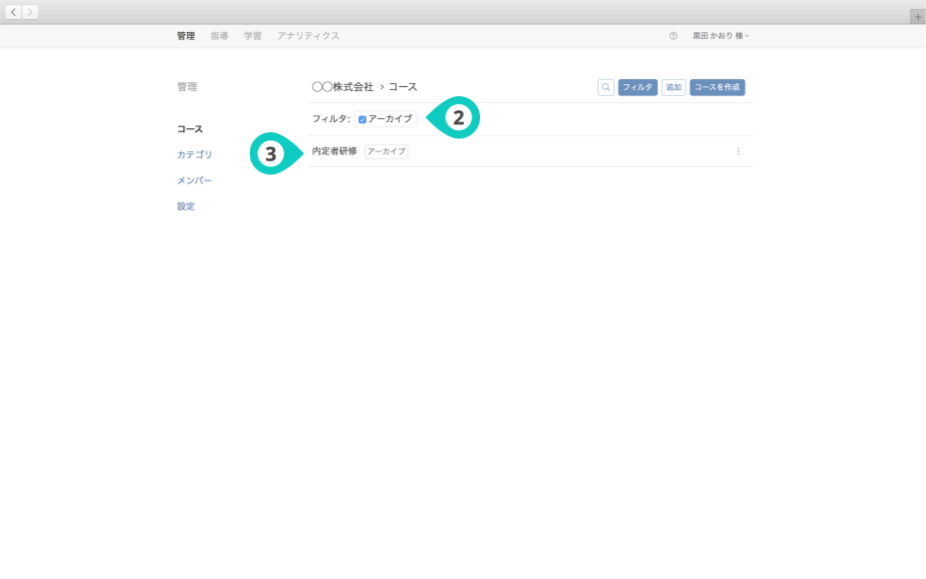The width and height of the screenshot is (926, 579).
Task: Click the search magnifier icon
Action: (x=606, y=88)
